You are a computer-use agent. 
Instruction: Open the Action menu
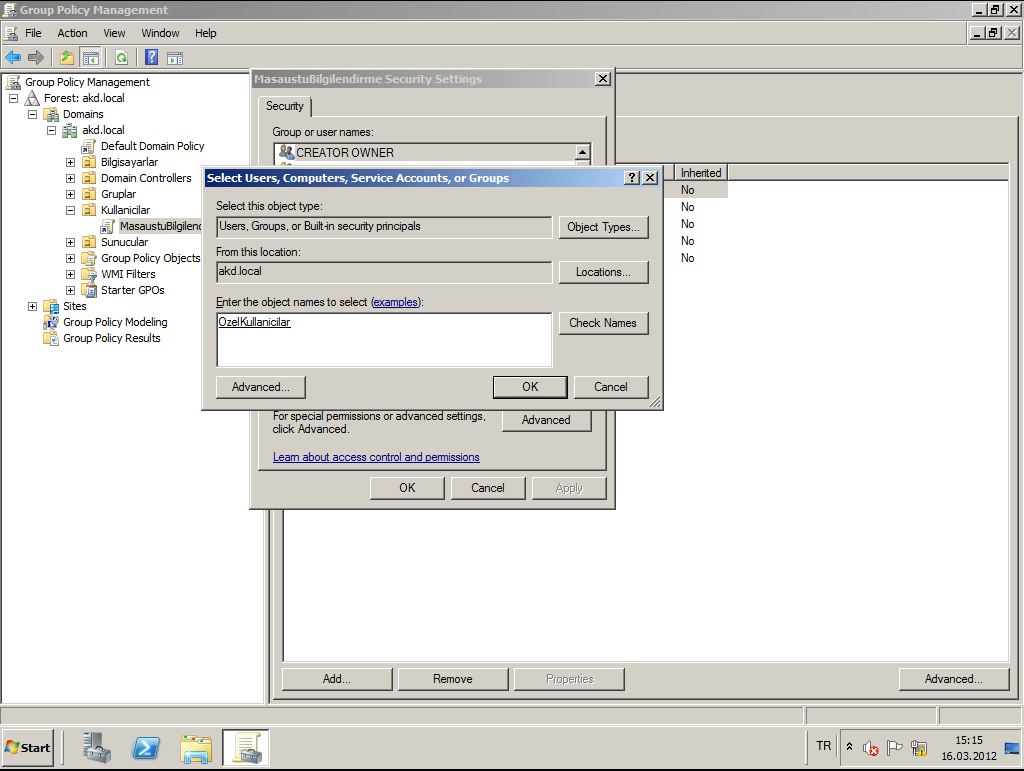point(72,33)
